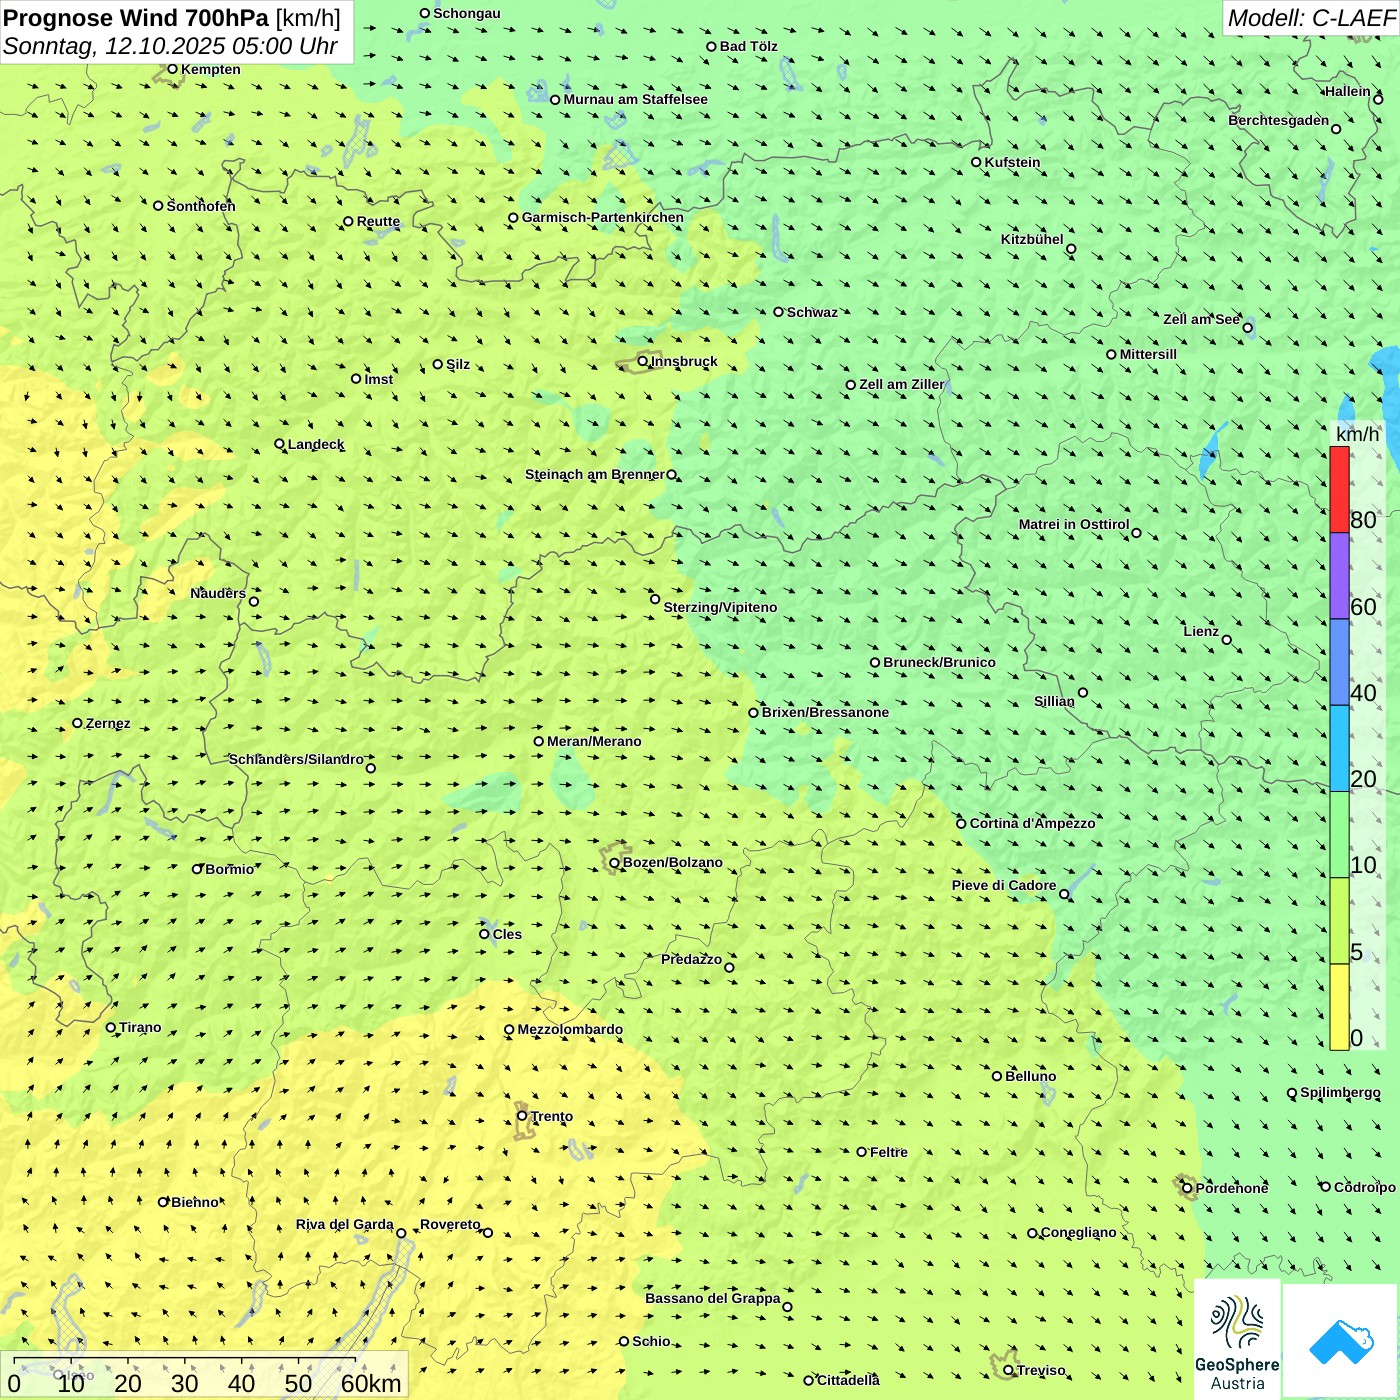The image size is (1400, 1400).
Task: Click the Hallein city label
Action: 1348,91
